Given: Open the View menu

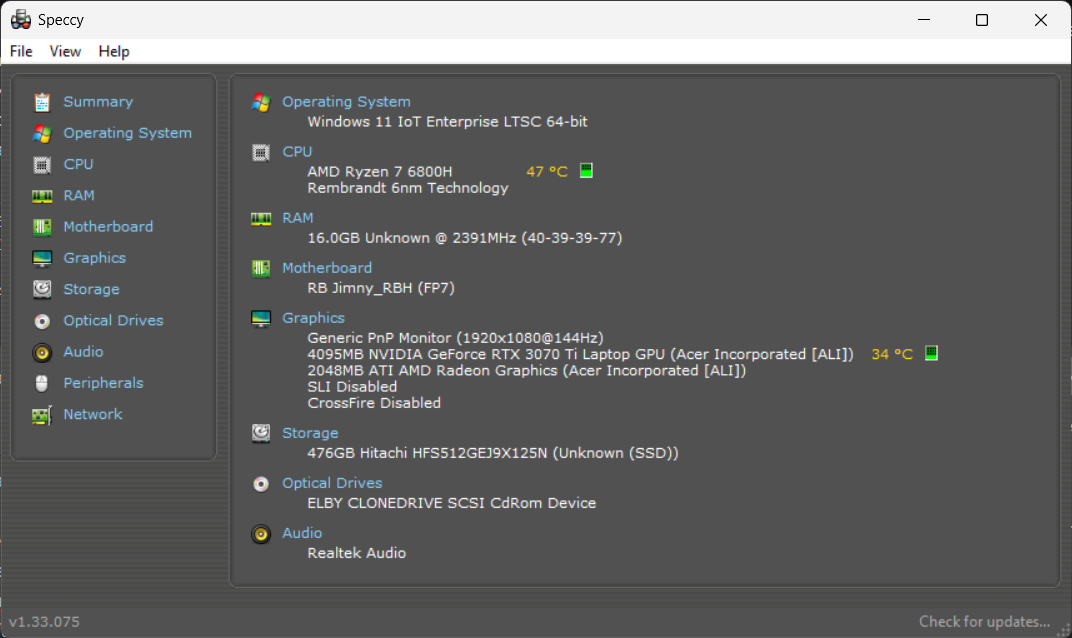Looking at the screenshot, I should (x=65, y=51).
